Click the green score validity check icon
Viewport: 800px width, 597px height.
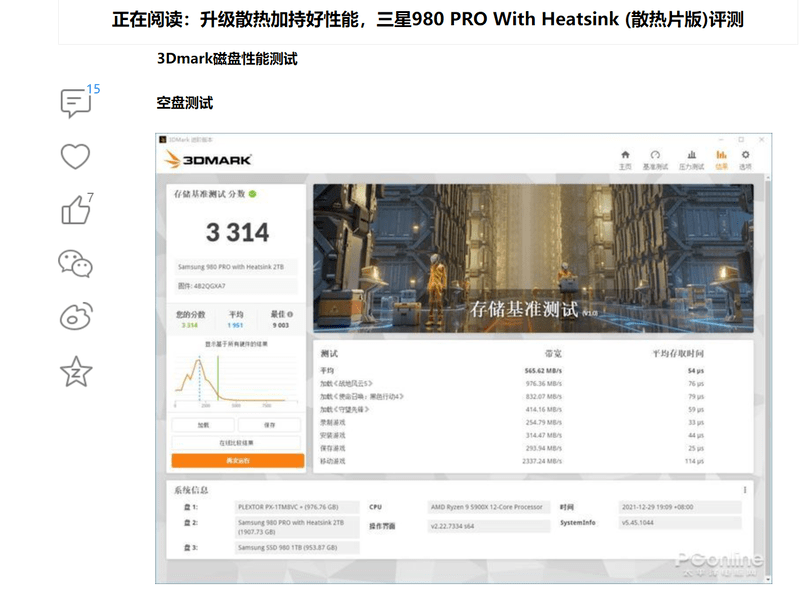click(253, 194)
